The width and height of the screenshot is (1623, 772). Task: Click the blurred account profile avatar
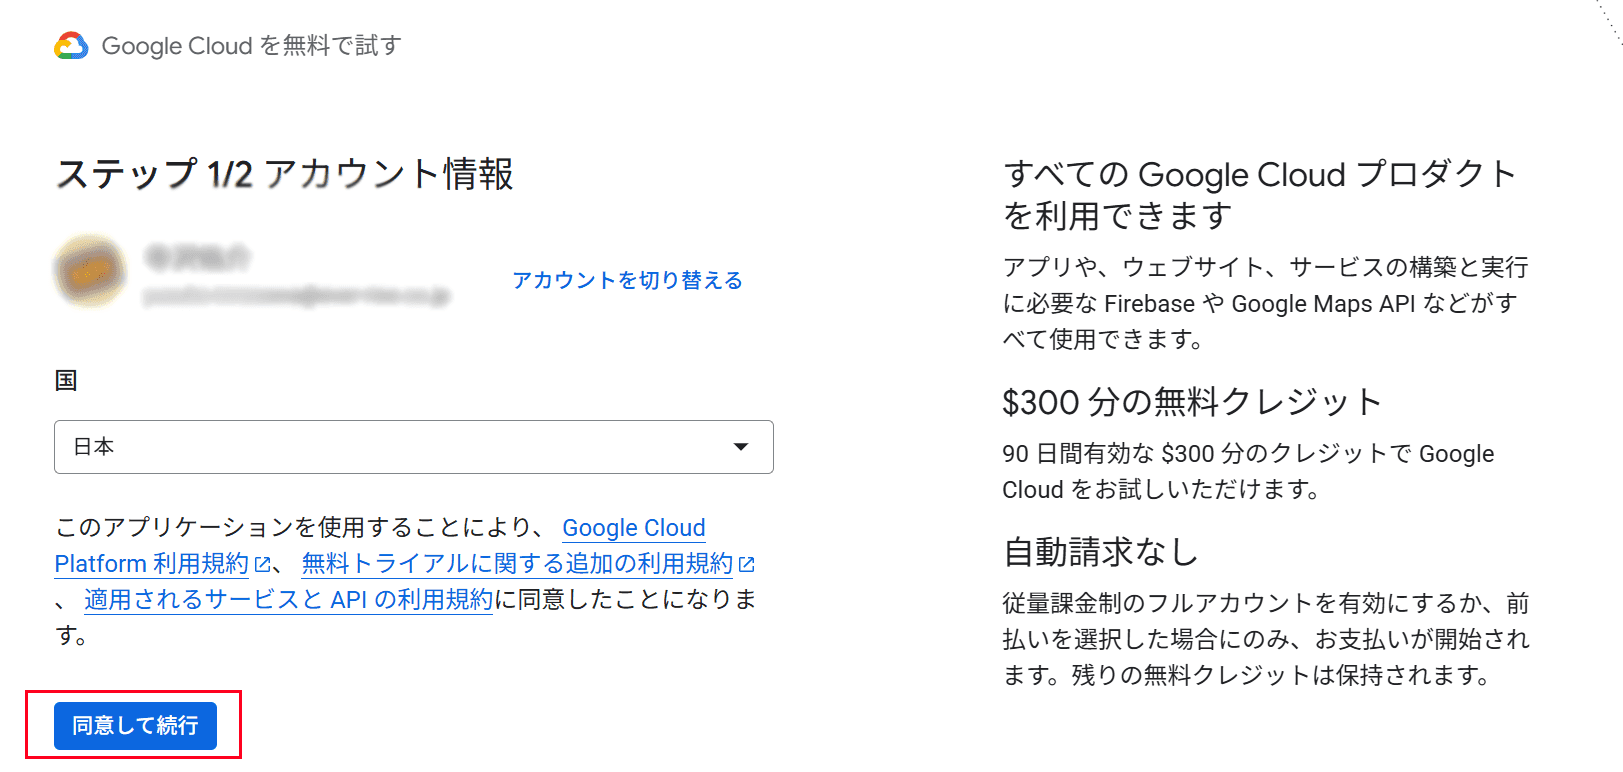pyautogui.click(x=90, y=271)
